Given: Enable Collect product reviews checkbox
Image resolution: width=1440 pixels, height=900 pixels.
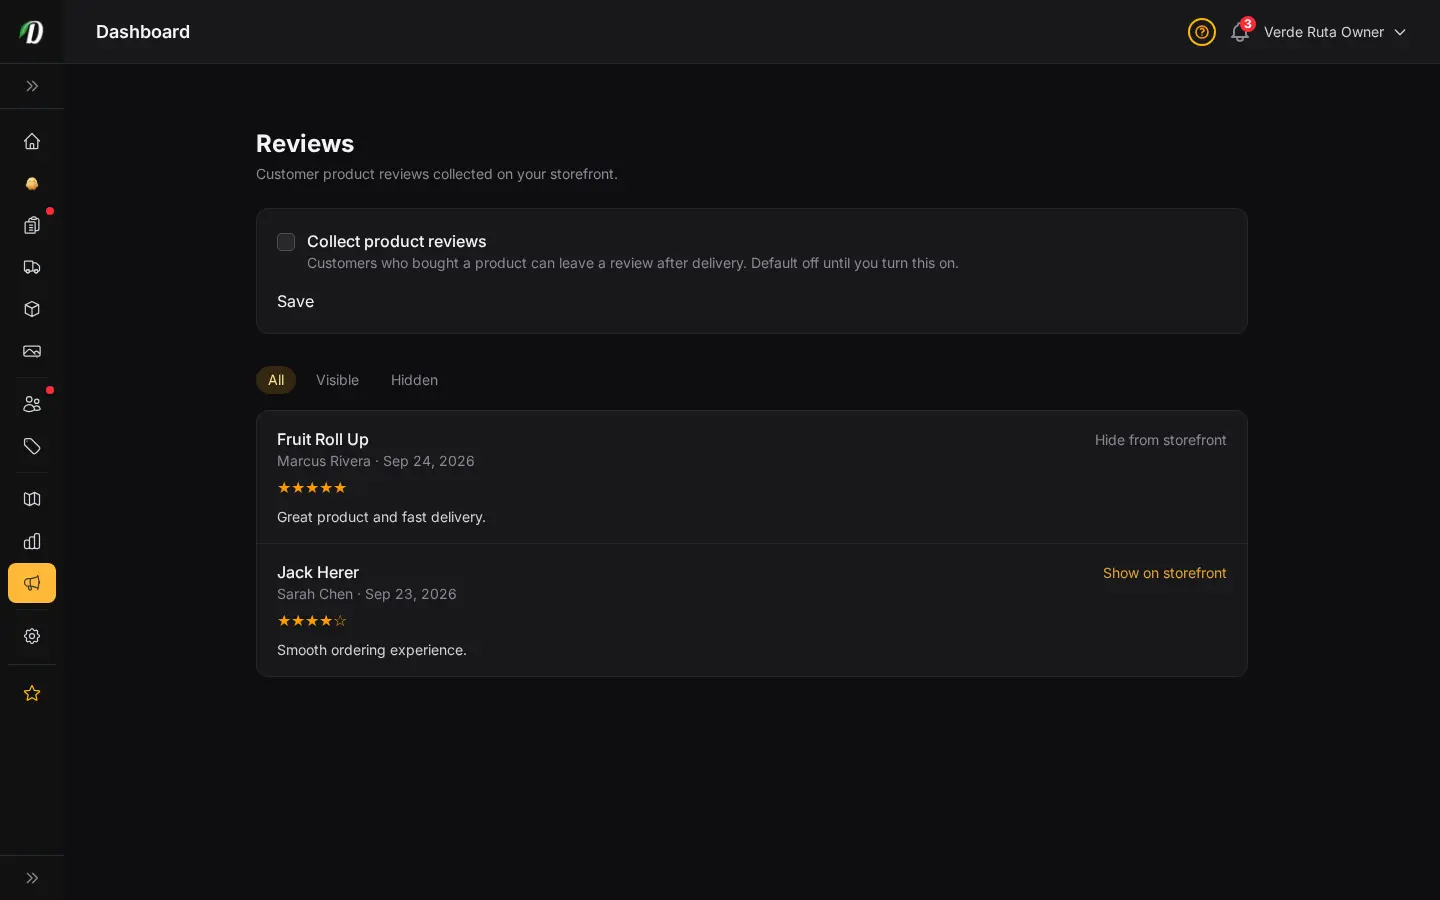Looking at the screenshot, I should (x=286, y=242).
